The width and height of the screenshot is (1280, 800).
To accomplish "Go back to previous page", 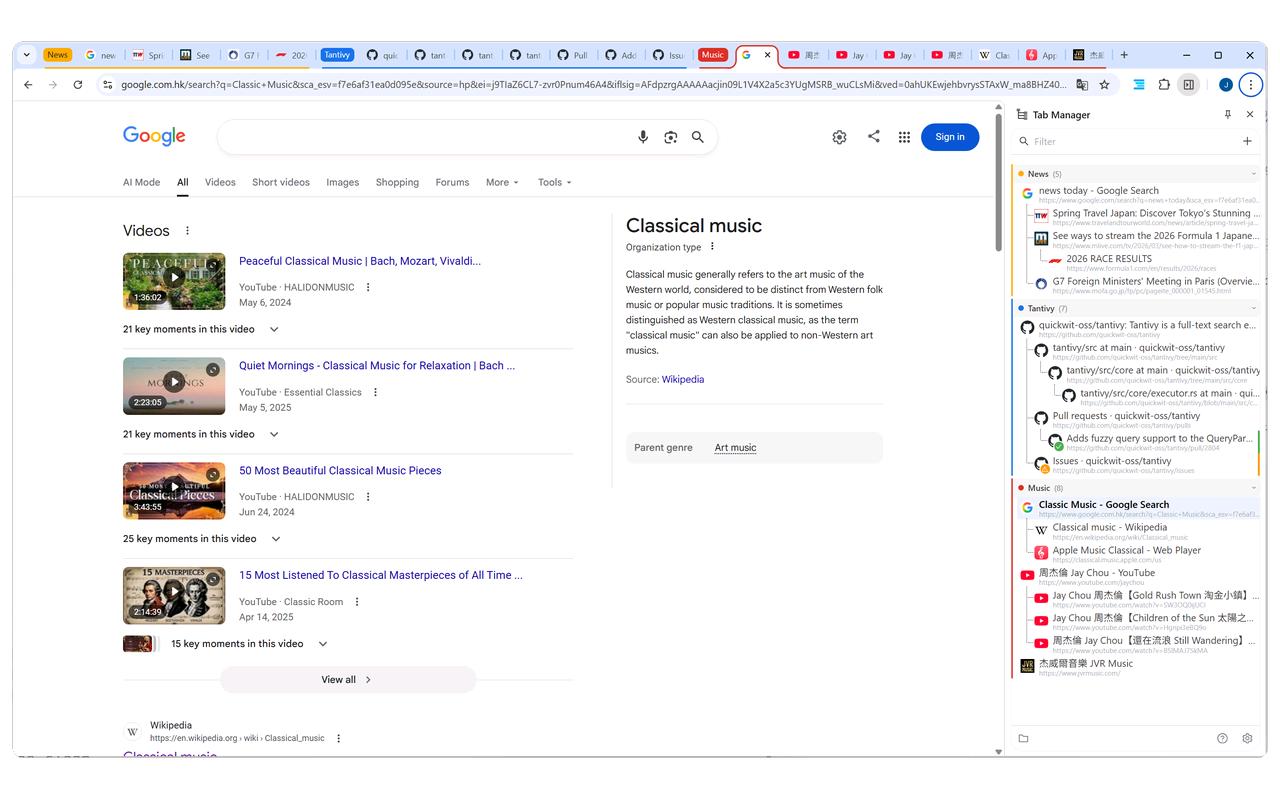I will click(28, 85).
